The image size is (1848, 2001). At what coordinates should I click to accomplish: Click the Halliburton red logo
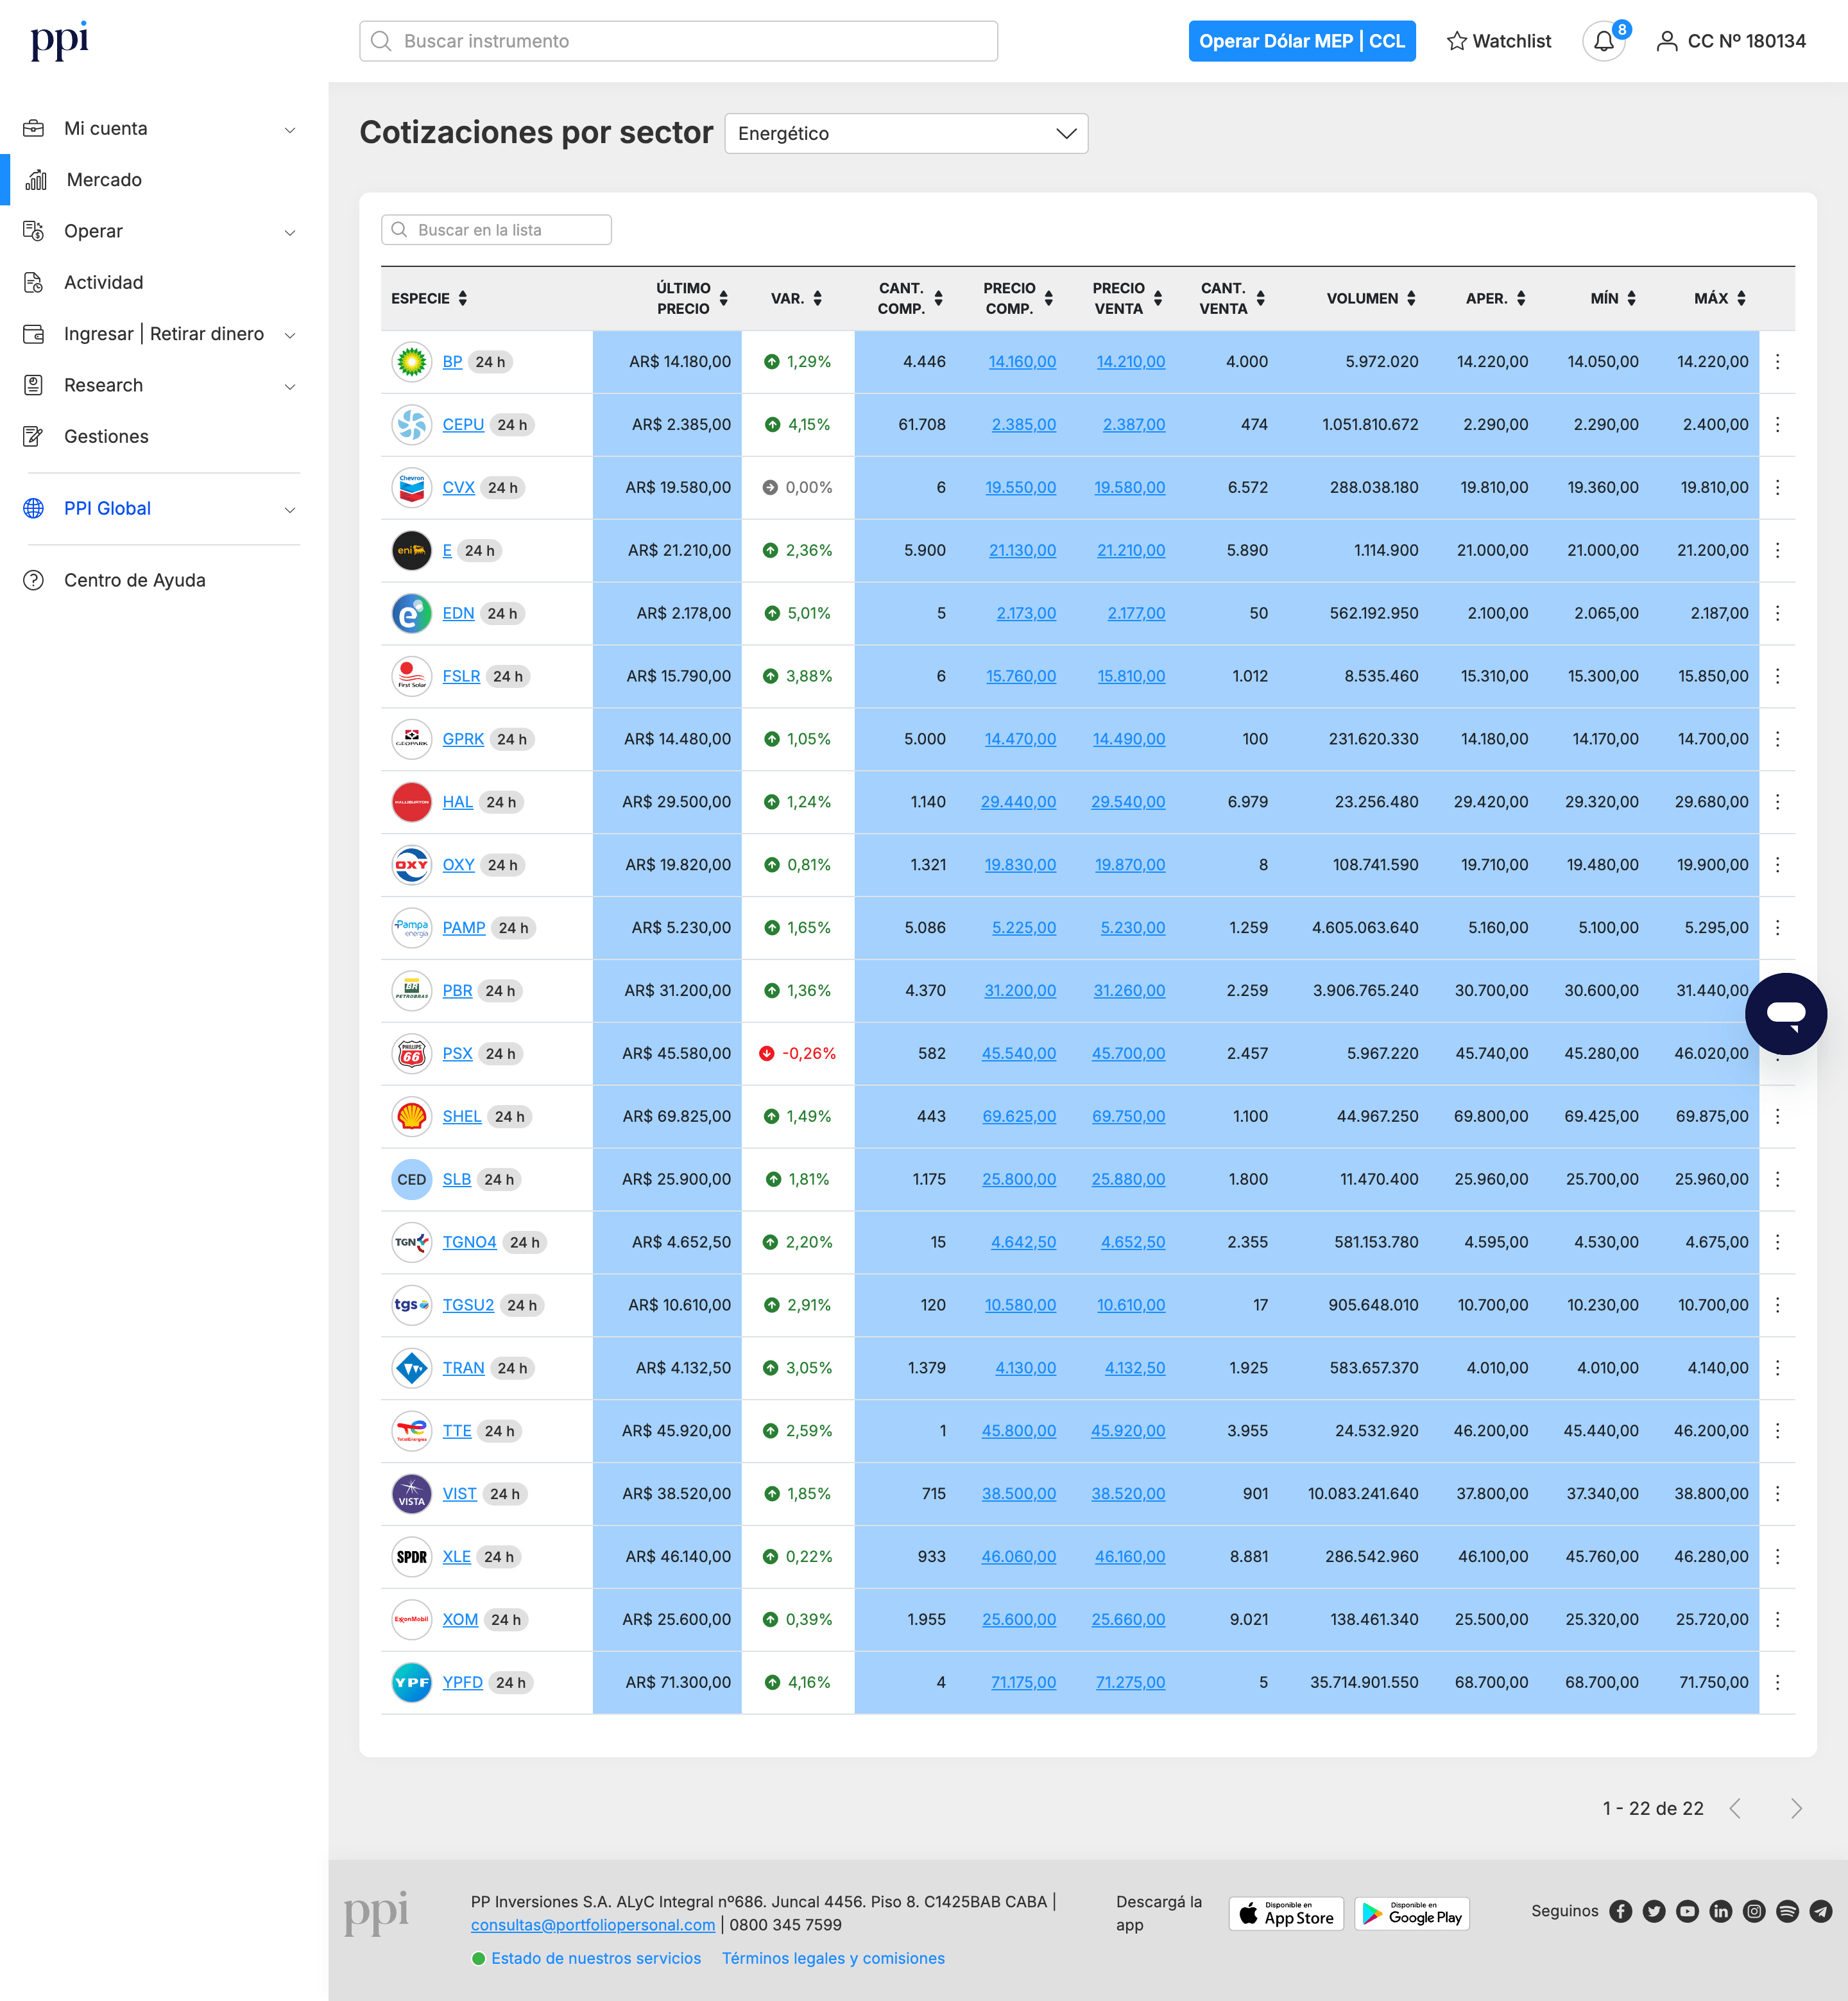(412, 802)
